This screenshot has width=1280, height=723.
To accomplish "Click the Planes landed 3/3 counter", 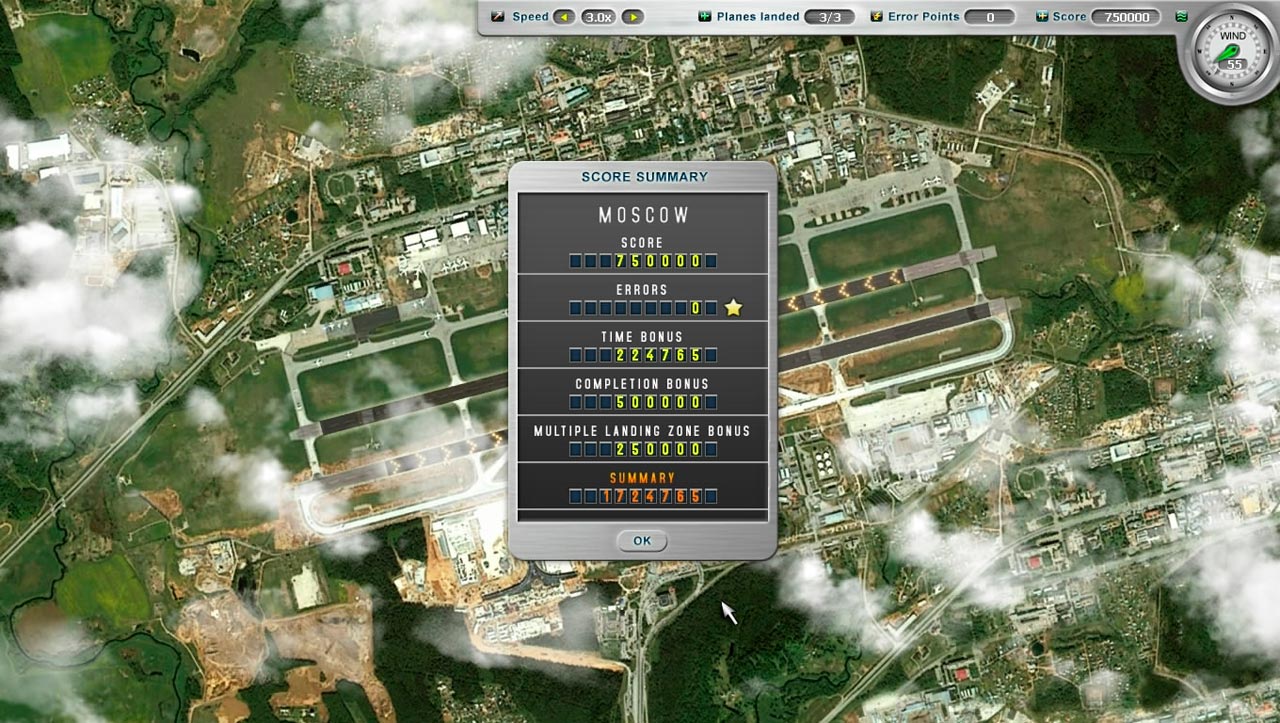I will [830, 17].
